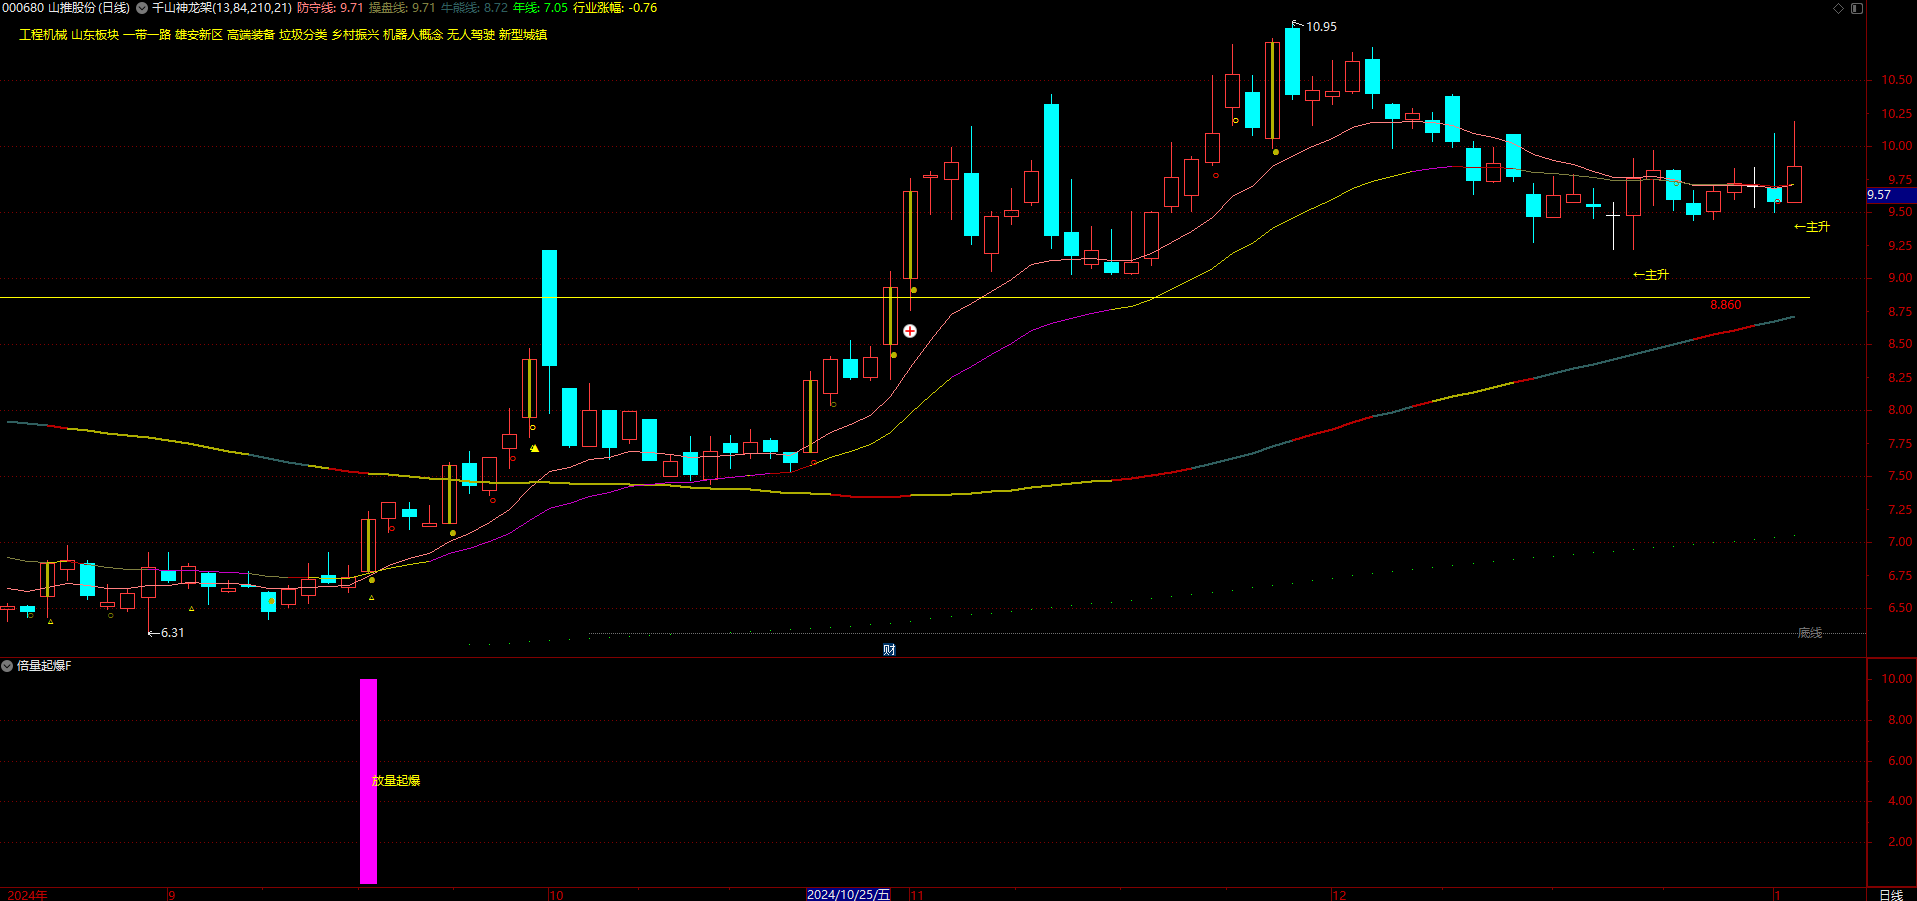Click the magenta 放量起爆 volume bar

point(368,782)
